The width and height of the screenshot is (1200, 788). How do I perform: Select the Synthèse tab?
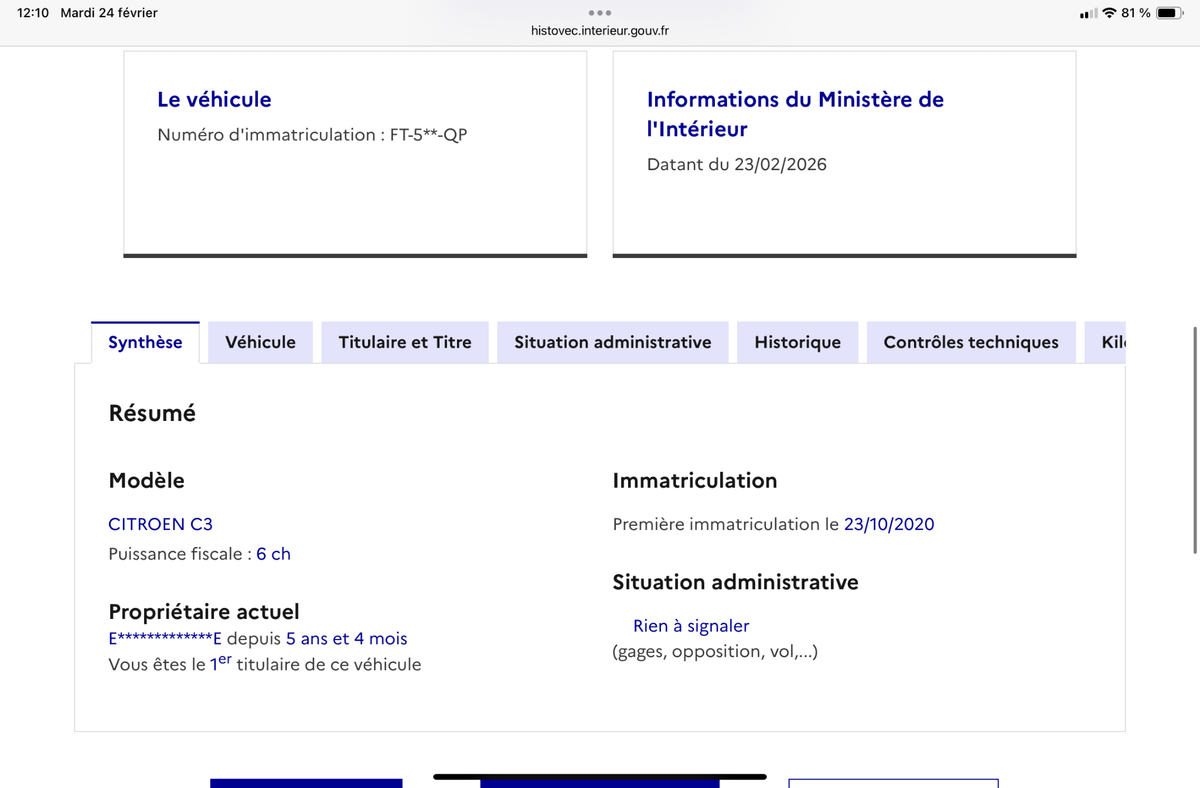[x=145, y=342]
